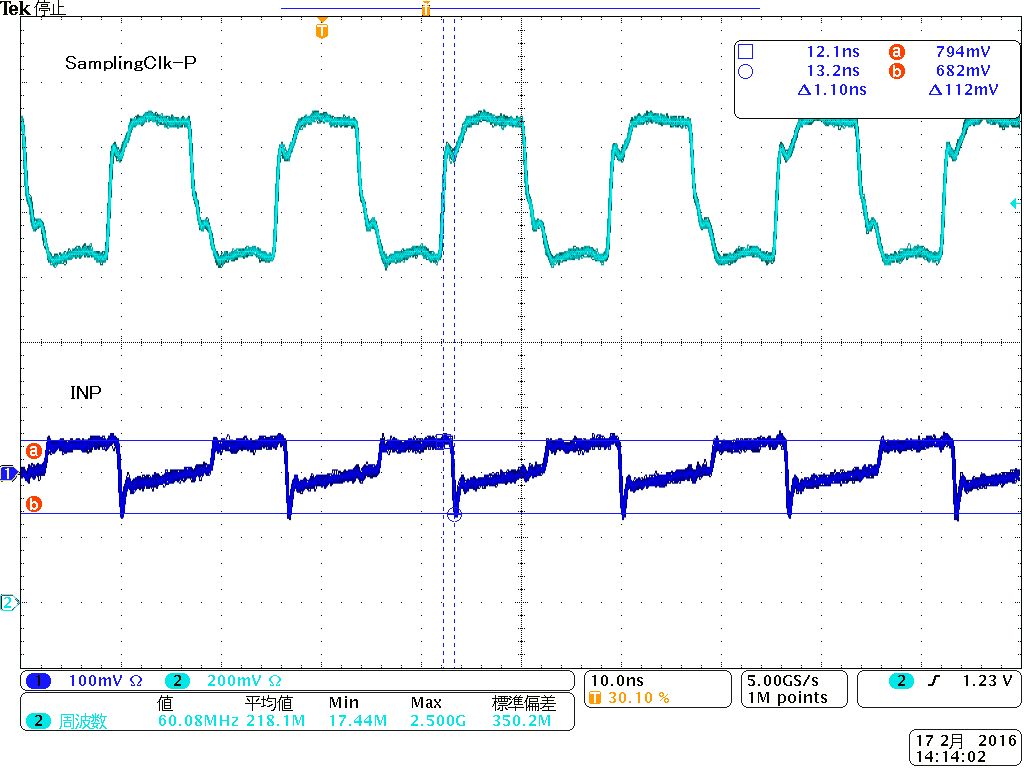Select the 'Tek 停止' status label

30,9
